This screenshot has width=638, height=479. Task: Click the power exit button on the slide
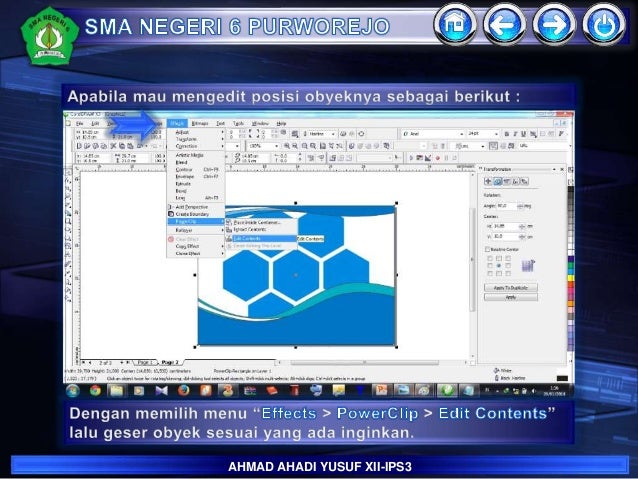(604, 24)
